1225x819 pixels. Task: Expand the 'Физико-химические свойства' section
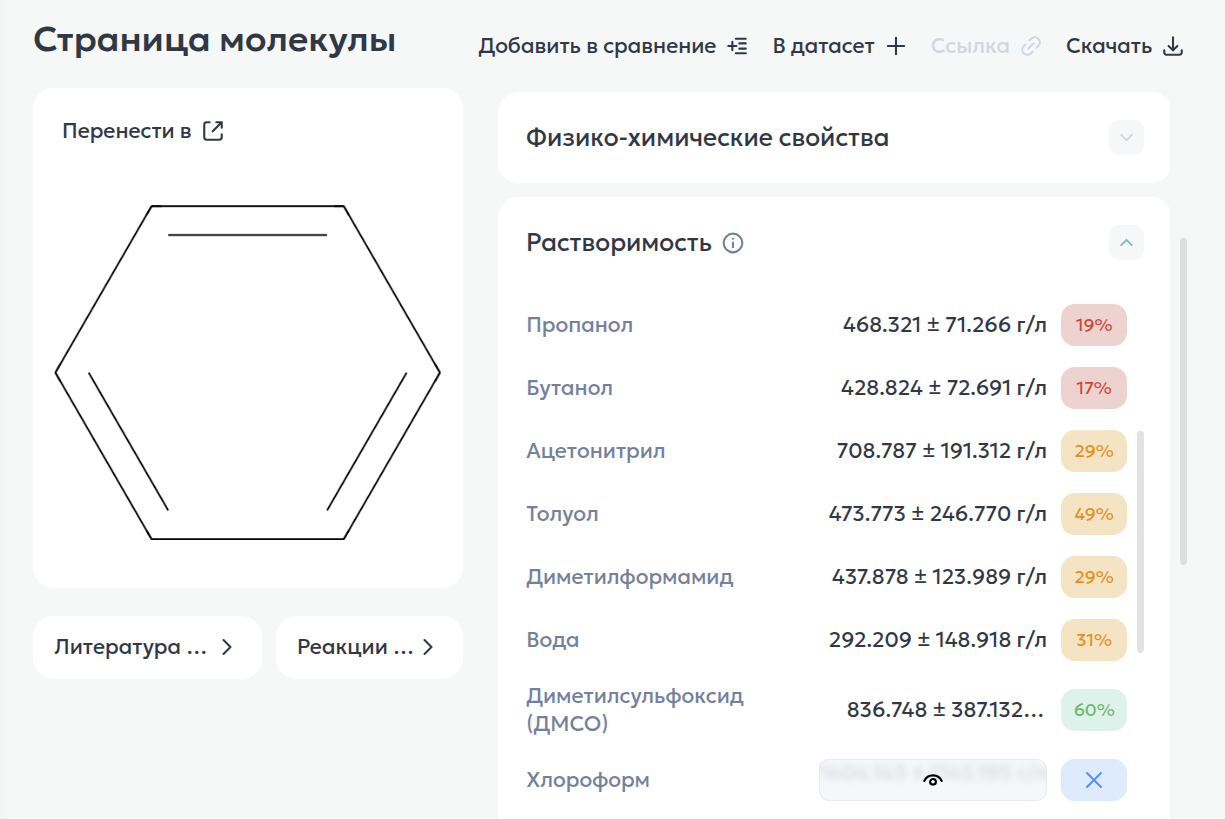point(1126,138)
